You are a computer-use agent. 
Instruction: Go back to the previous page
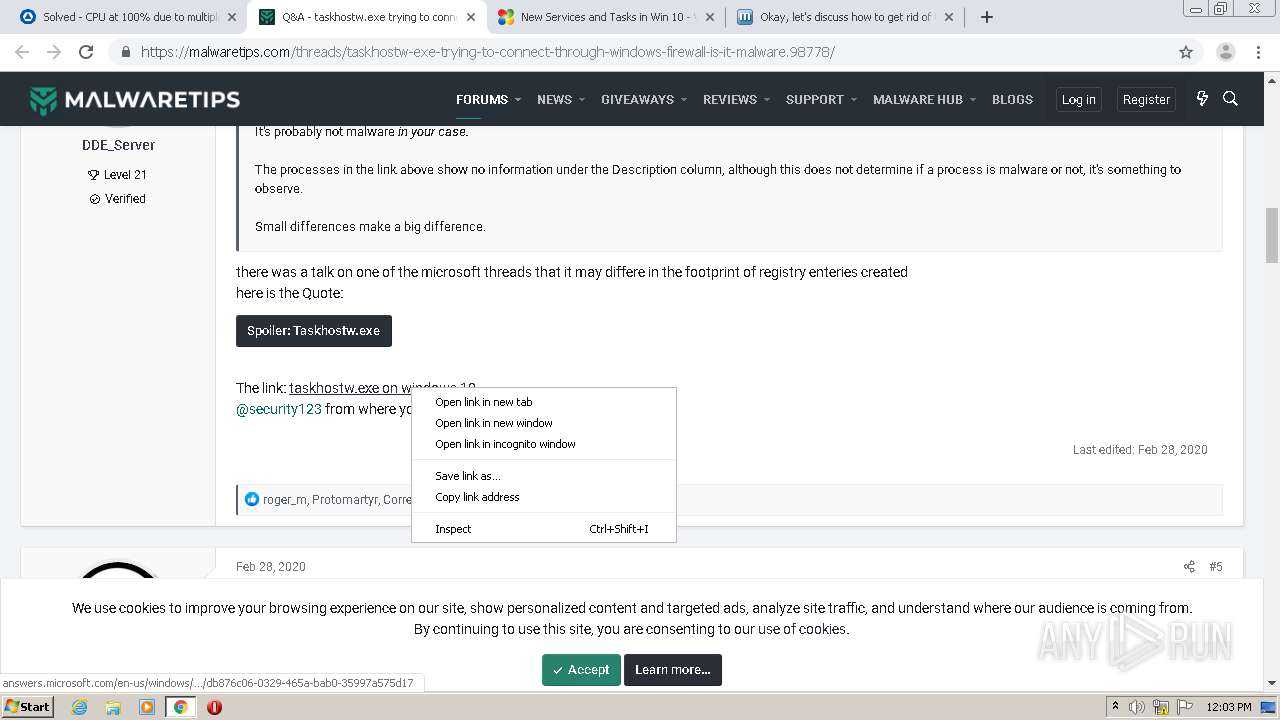point(22,52)
